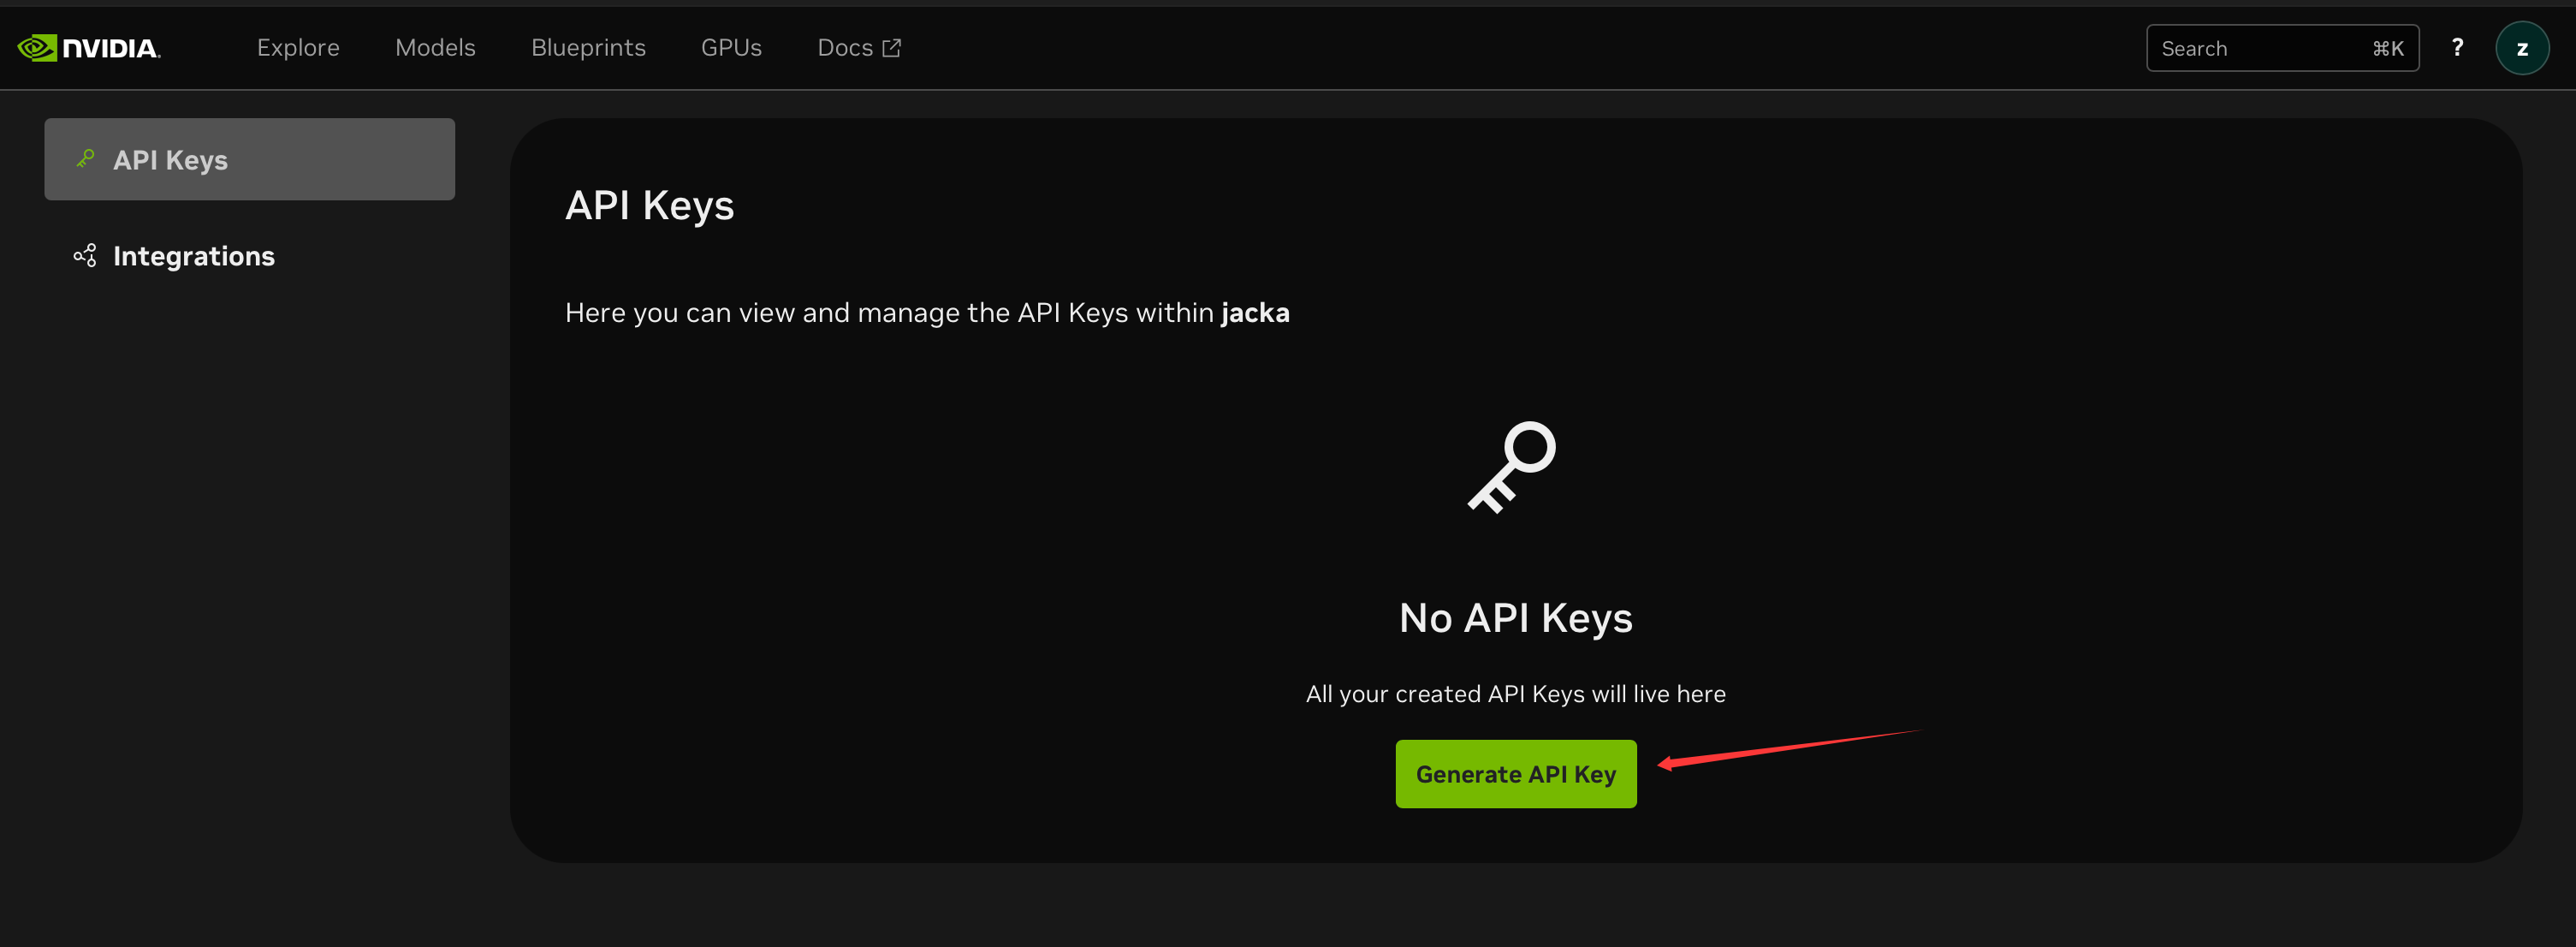Select the Integrations share icon in sidebar

[x=85, y=255]
